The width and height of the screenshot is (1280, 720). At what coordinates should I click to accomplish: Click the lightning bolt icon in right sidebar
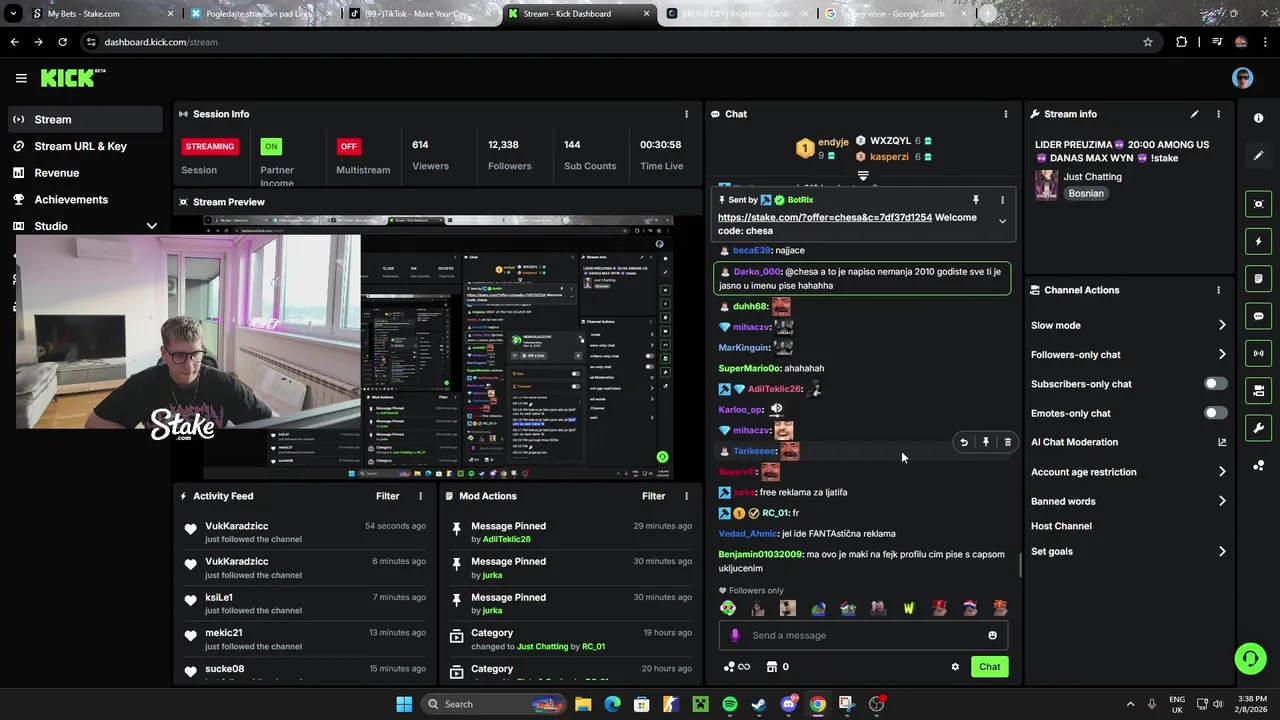(1258, 241)
